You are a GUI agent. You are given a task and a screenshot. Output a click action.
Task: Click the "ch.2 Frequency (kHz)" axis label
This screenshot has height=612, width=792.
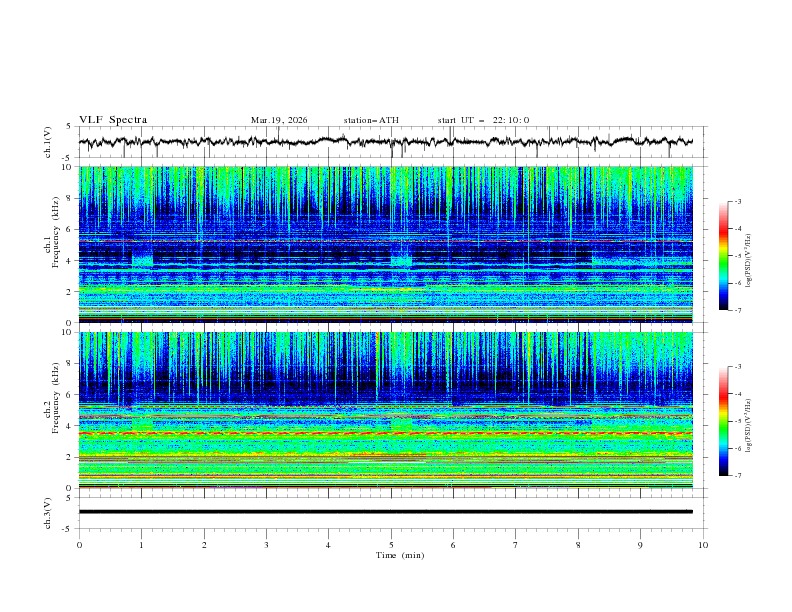point(51,397)
